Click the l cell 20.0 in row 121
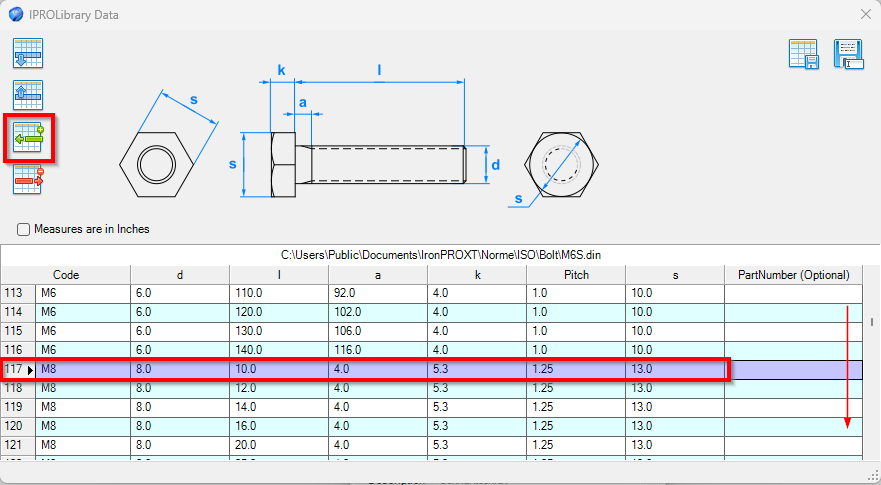The image size is (881, 485). pyautogui.click(x=279, y=446)
